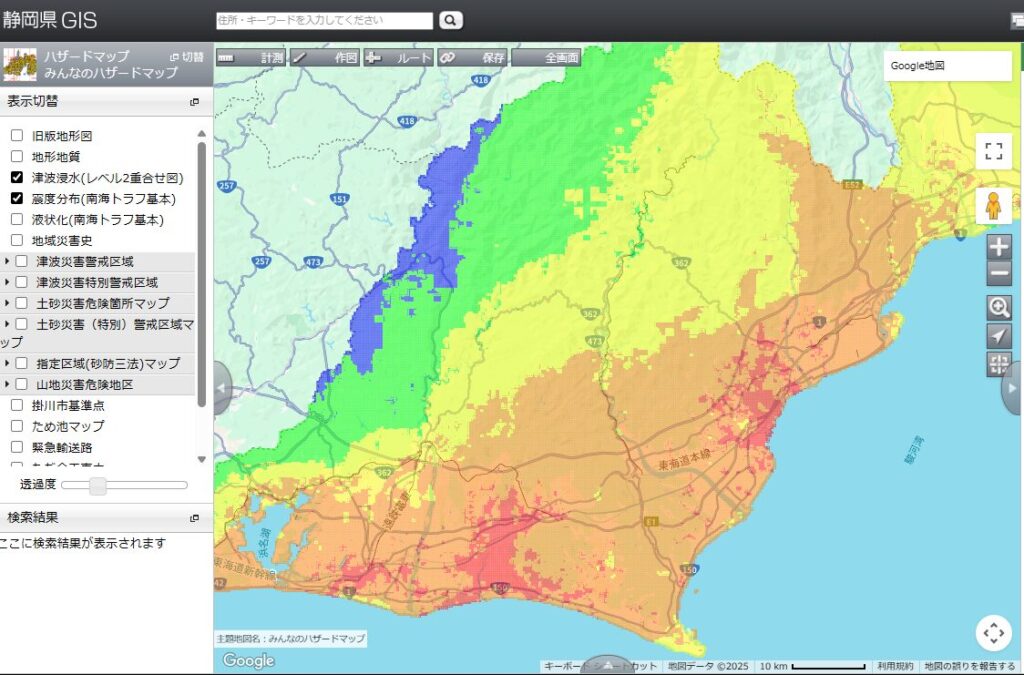Uncheck 津波浸水(レベル2重合せ図) layer

coord(17,177)
